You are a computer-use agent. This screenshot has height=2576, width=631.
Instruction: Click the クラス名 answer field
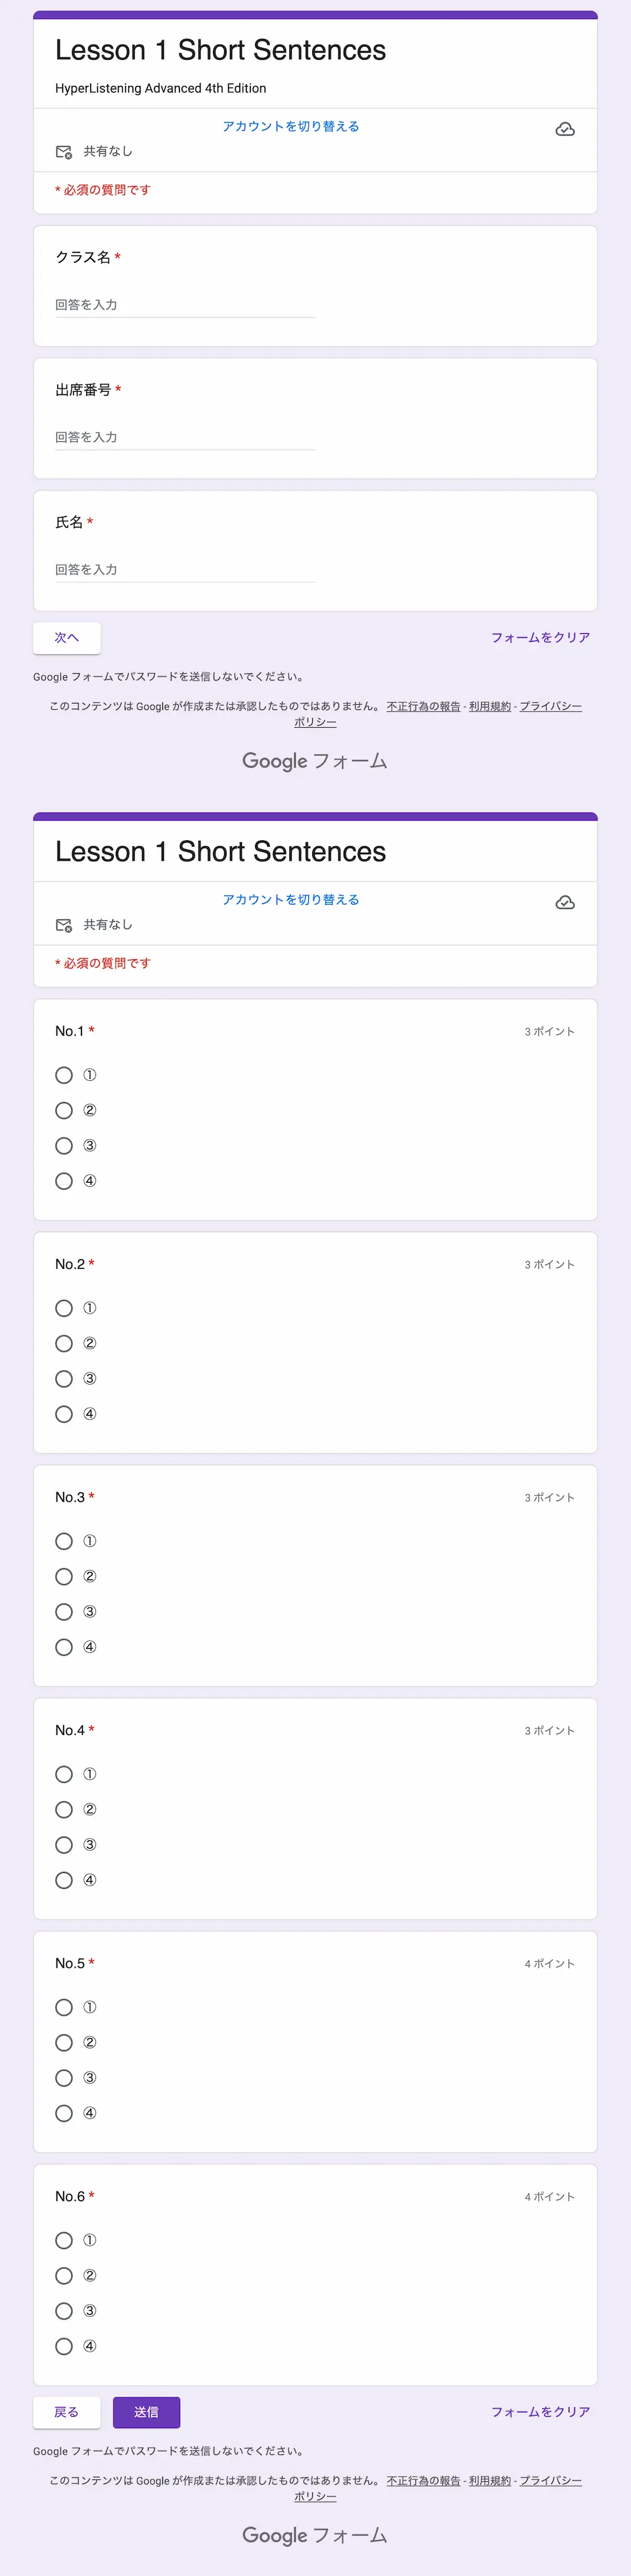185,305
